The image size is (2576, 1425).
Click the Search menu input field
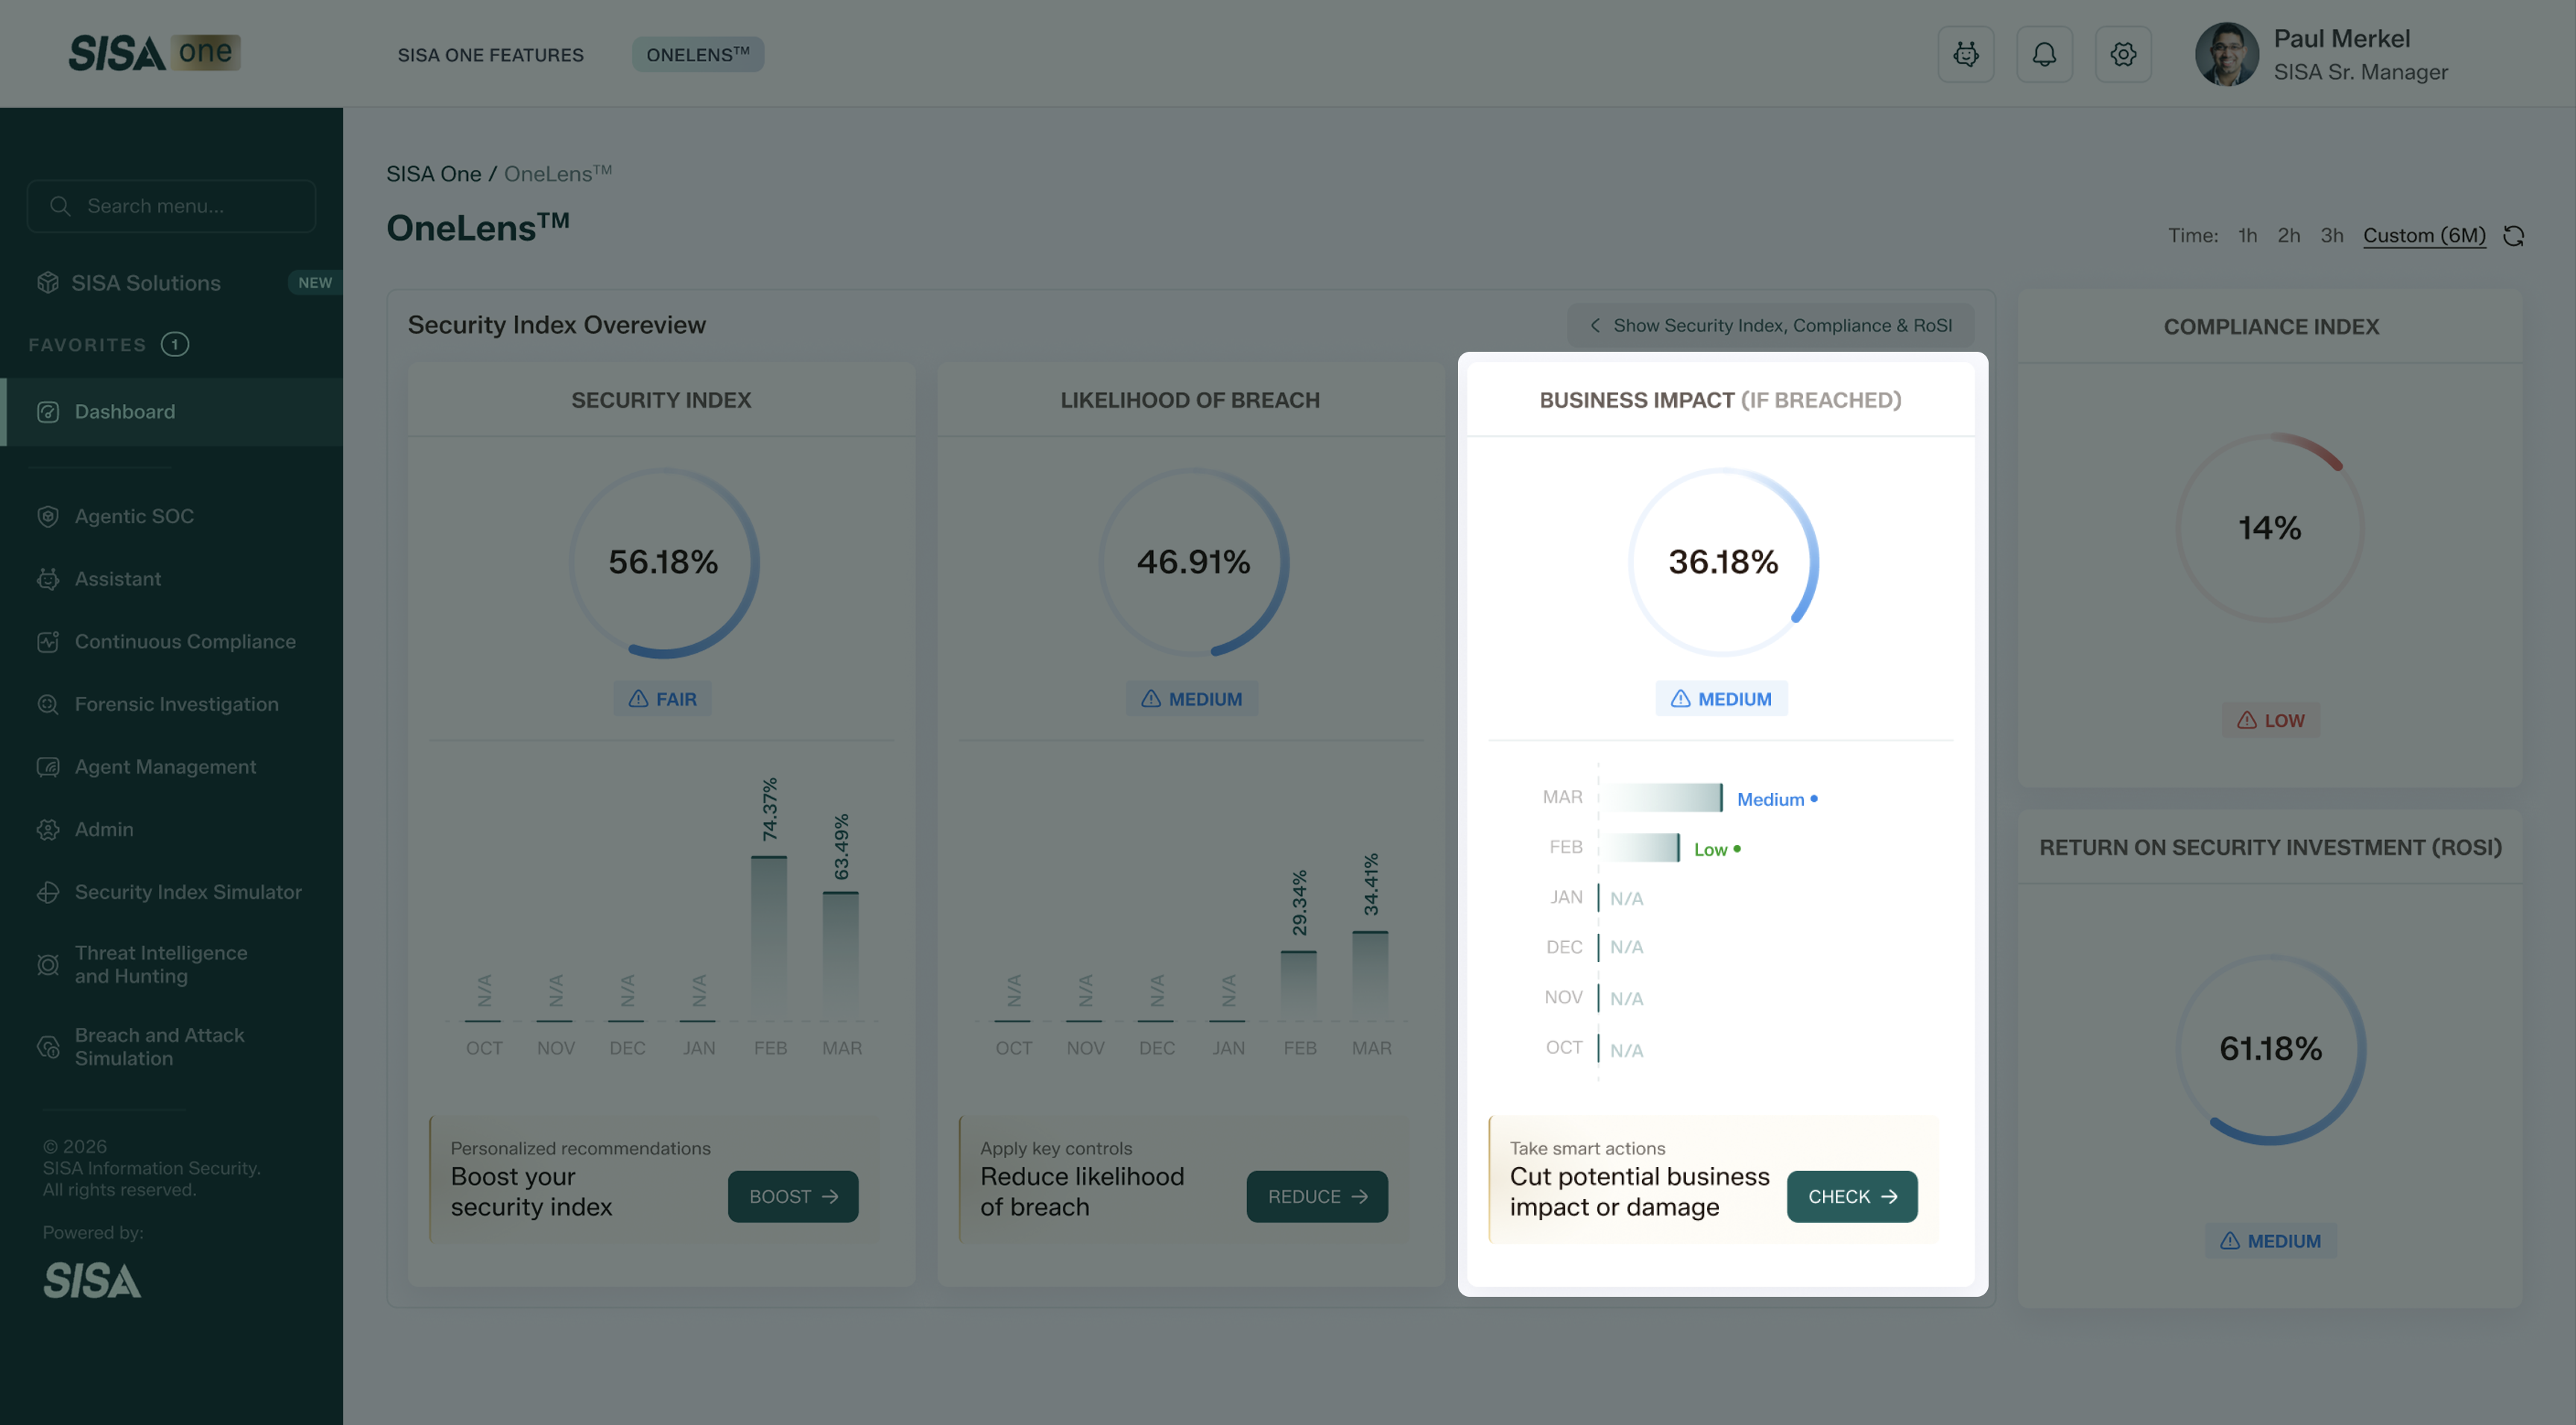(172, 206)
